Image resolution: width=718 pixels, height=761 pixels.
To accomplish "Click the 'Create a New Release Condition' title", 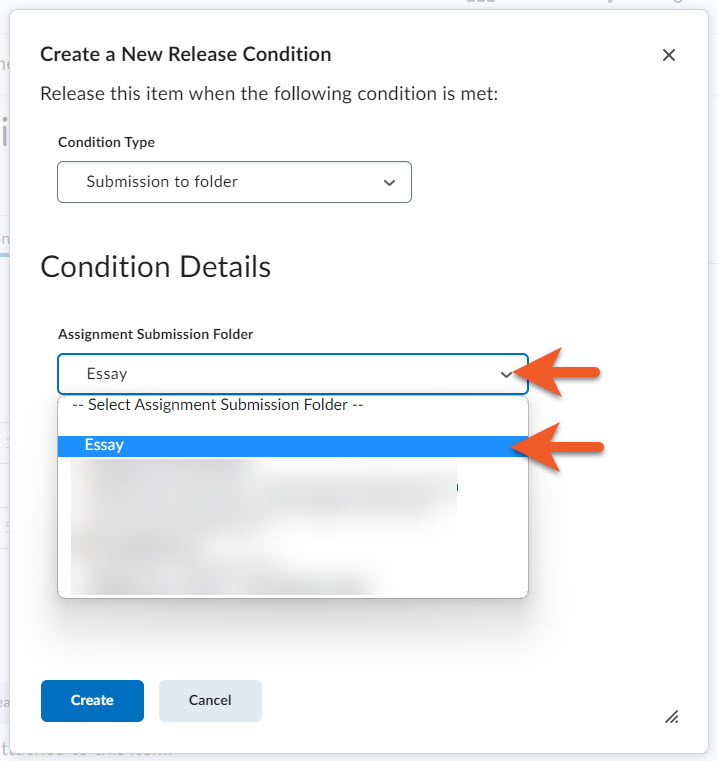I will click(x=186, y=54).
